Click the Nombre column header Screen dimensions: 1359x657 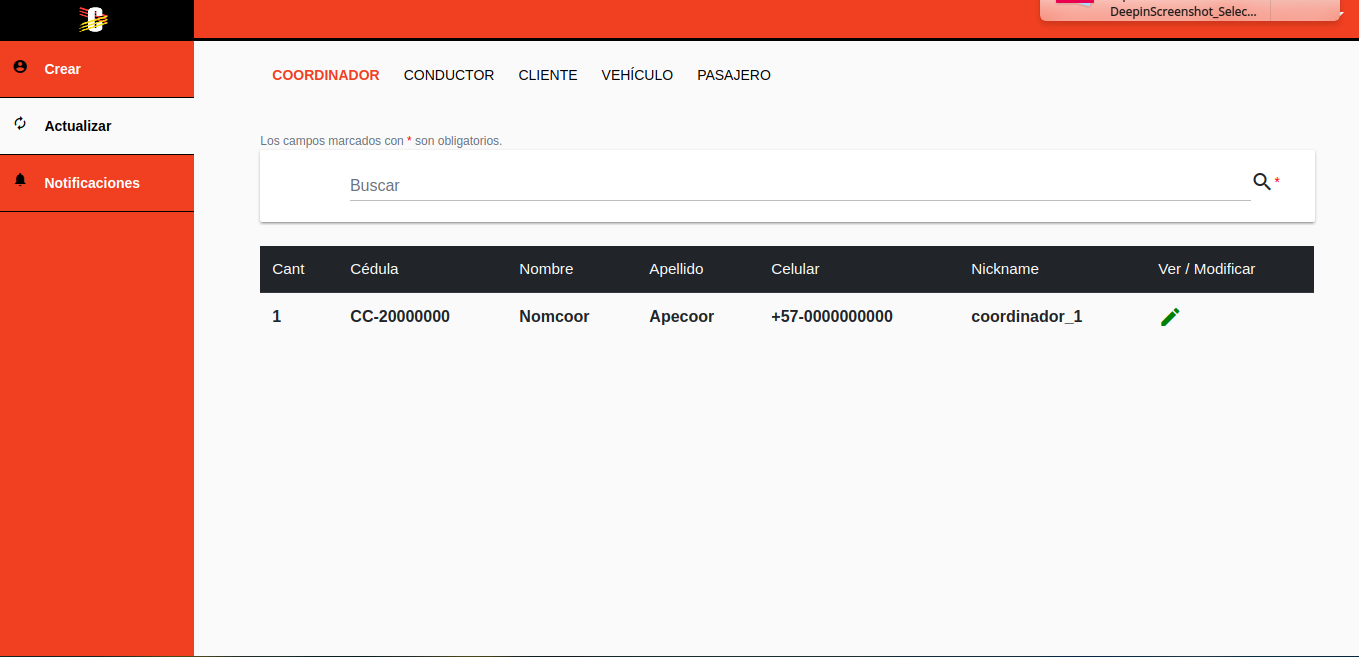(546, 269)
